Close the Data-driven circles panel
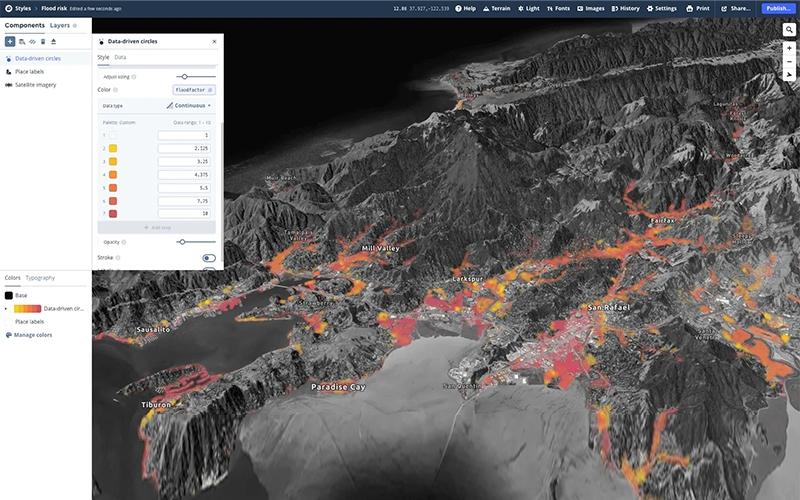 click(x=214, y=42)
